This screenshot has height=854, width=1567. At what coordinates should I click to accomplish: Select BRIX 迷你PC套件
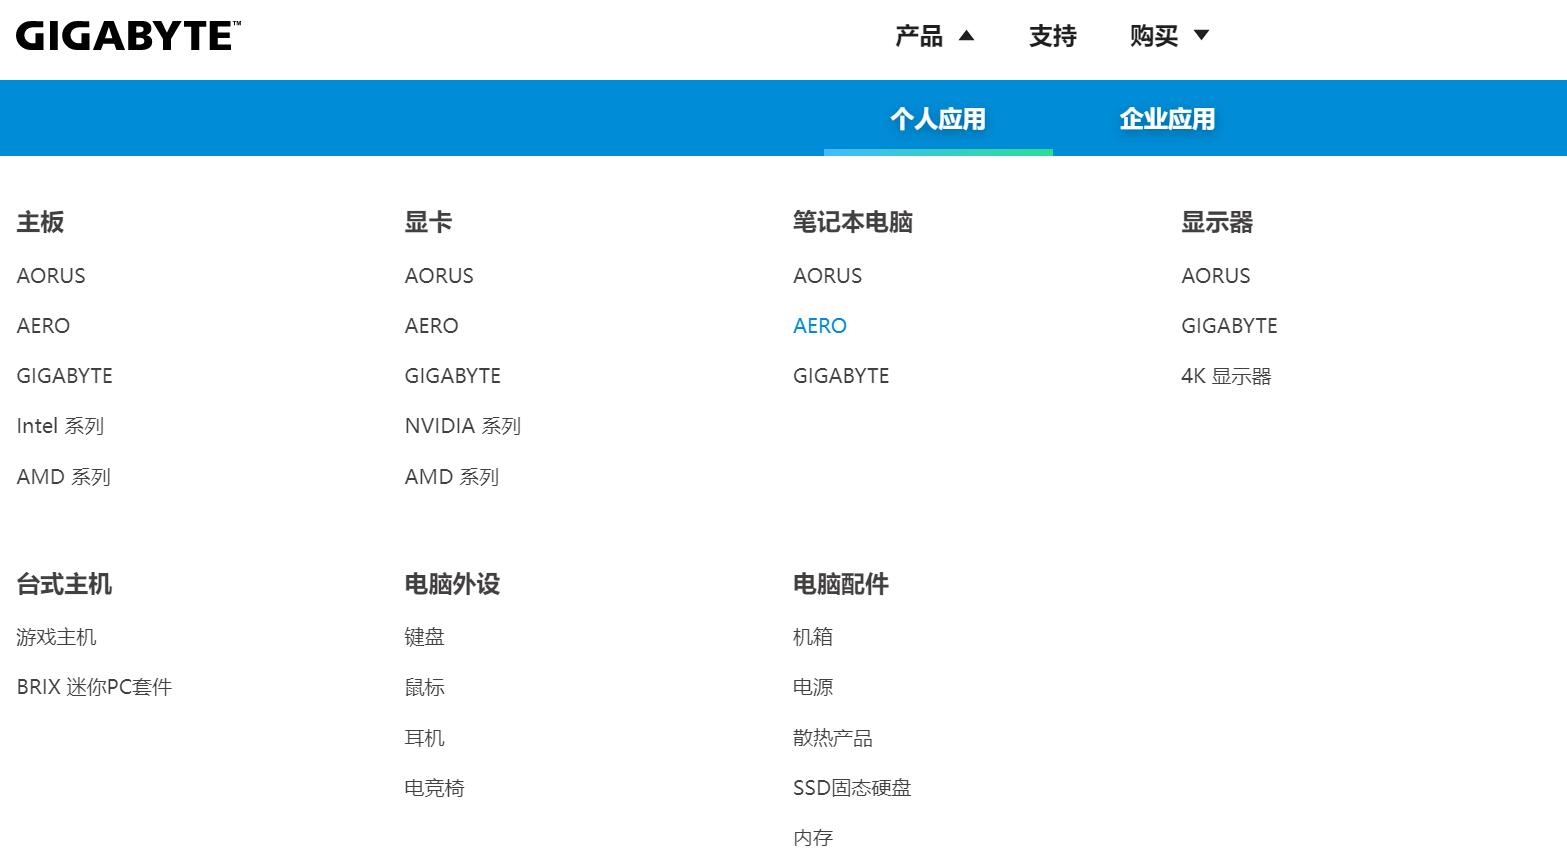(94, 687)
